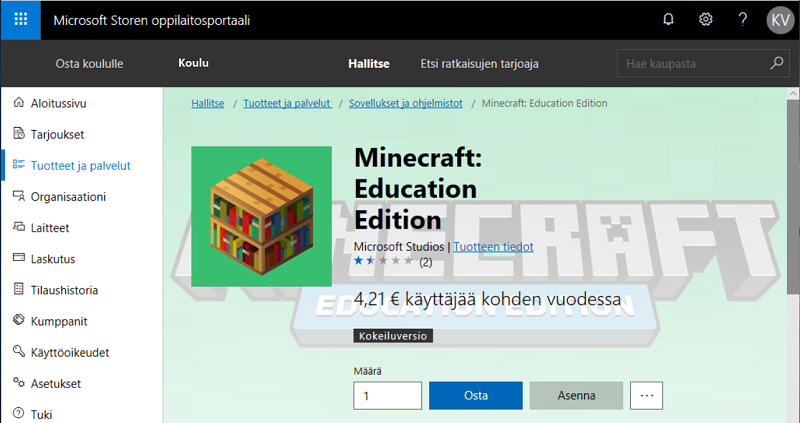
Task: Open the KV account avatar
Action: 780,20
